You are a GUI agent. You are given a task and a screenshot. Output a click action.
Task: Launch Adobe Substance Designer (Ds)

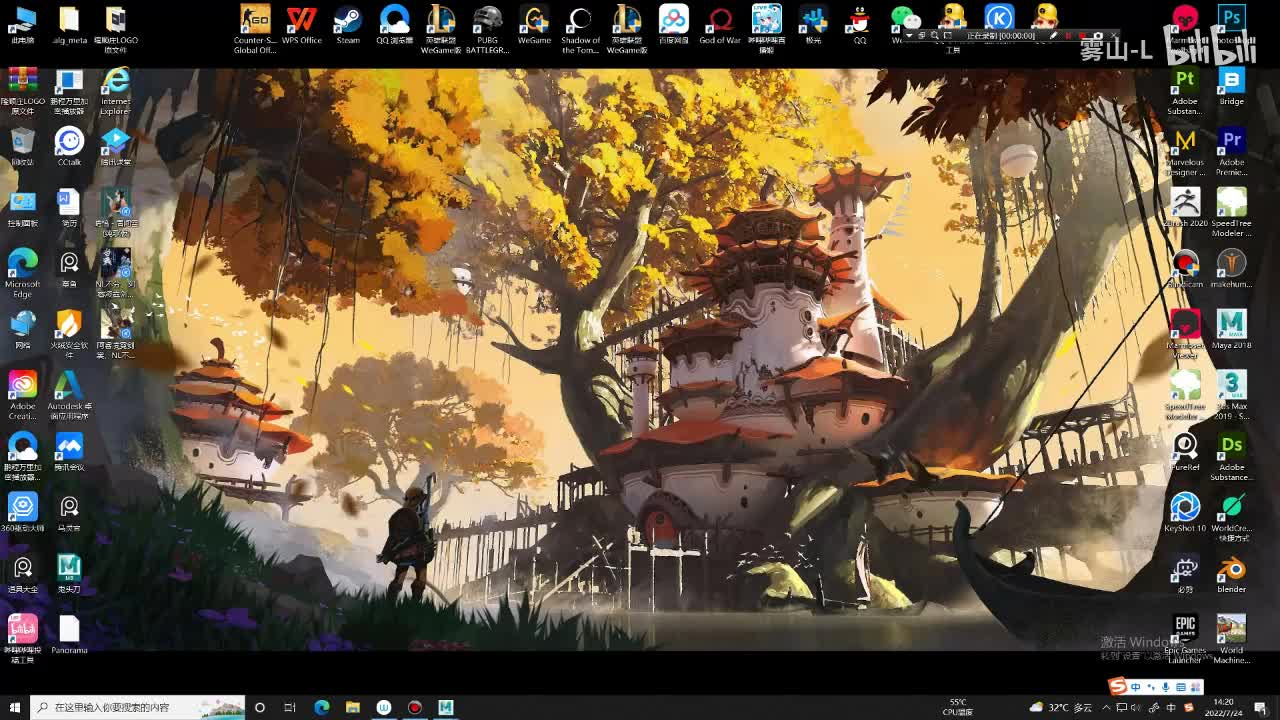[1232, 446]
